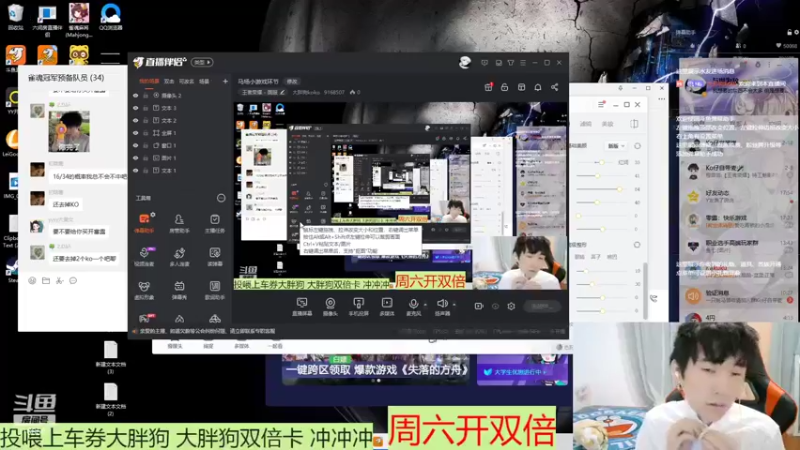Open the 弹幕秀 tool

(179, 290)
